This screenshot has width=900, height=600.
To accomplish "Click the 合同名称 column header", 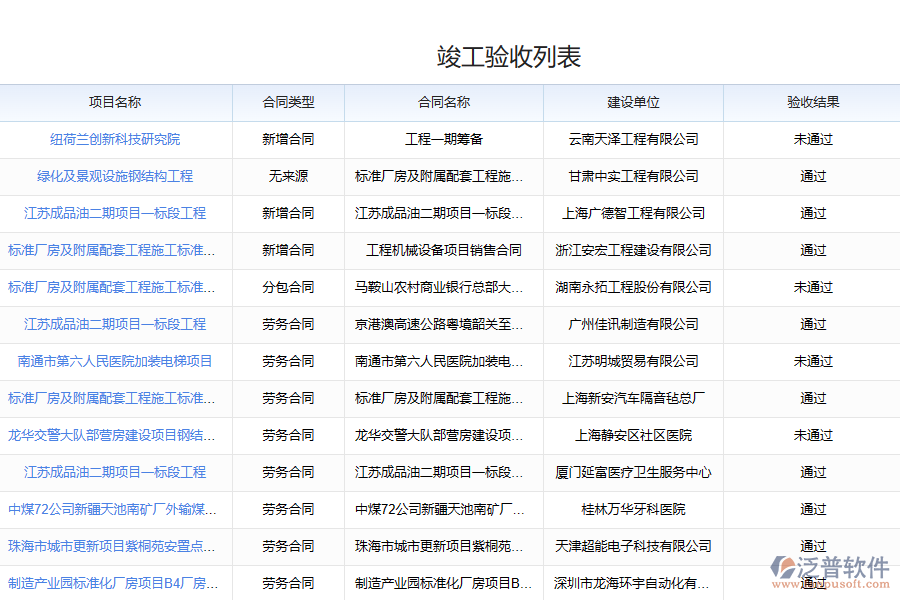I will click(443, 102).
